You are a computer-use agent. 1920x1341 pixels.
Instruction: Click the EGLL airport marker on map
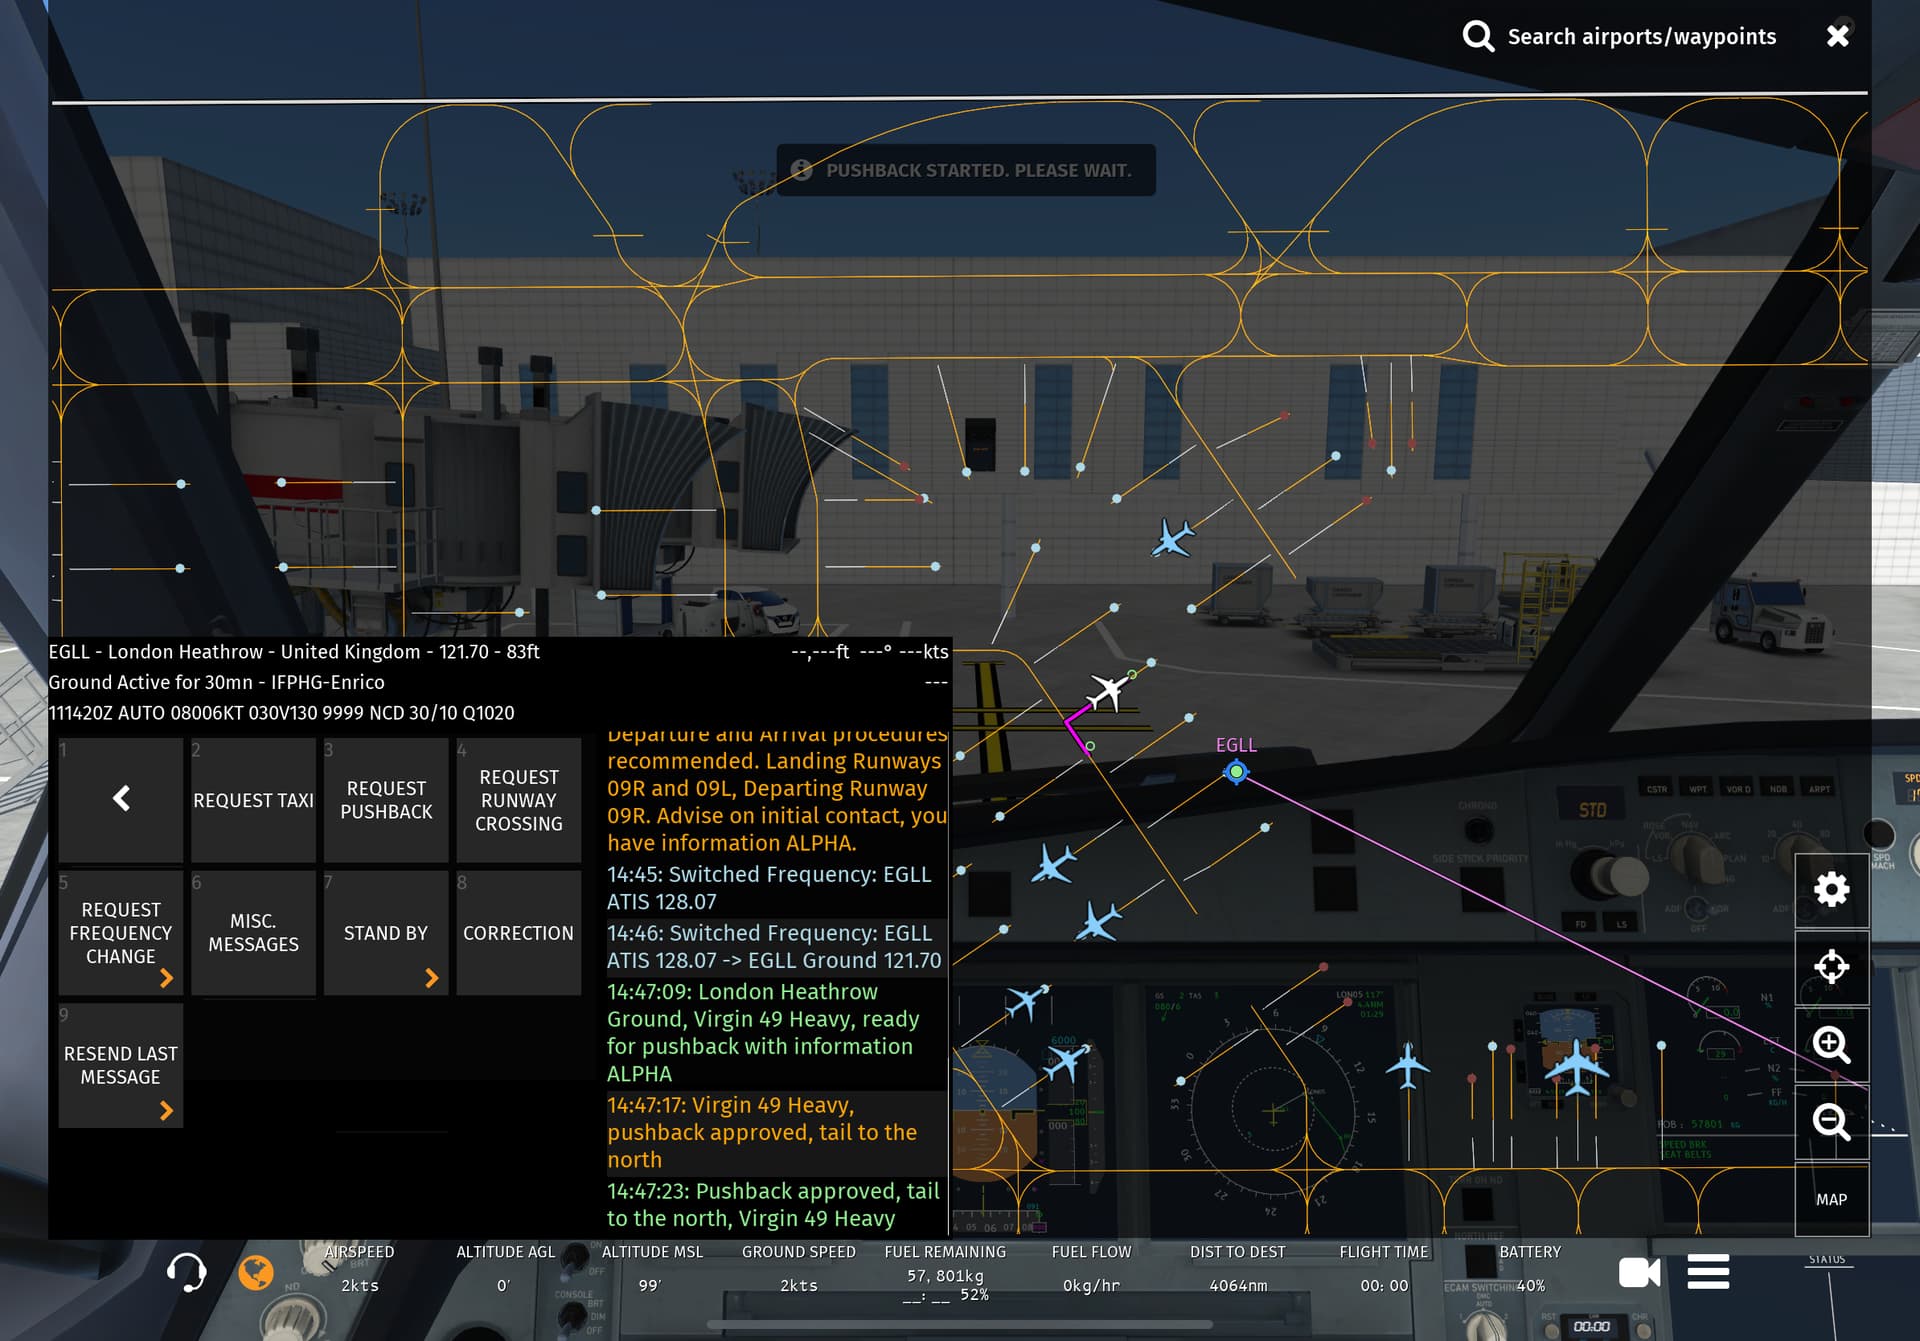coord(1236,771)
